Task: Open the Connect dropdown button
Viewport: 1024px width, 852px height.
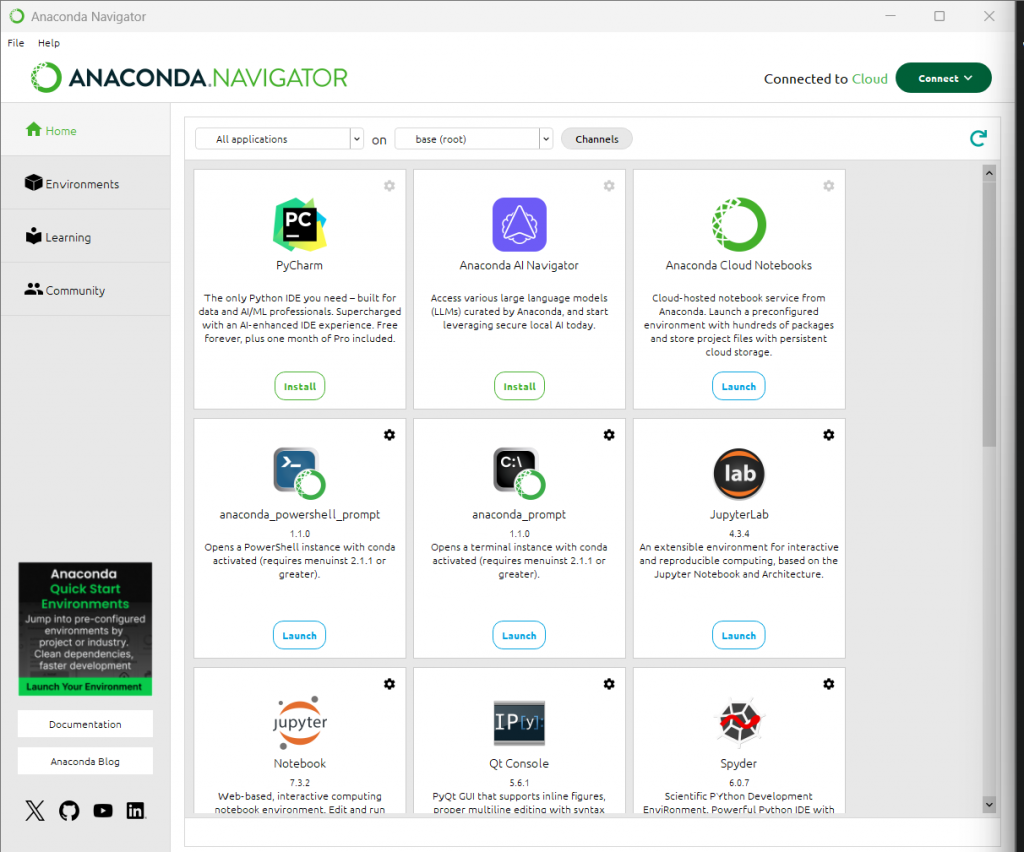Action: (944, 78)
